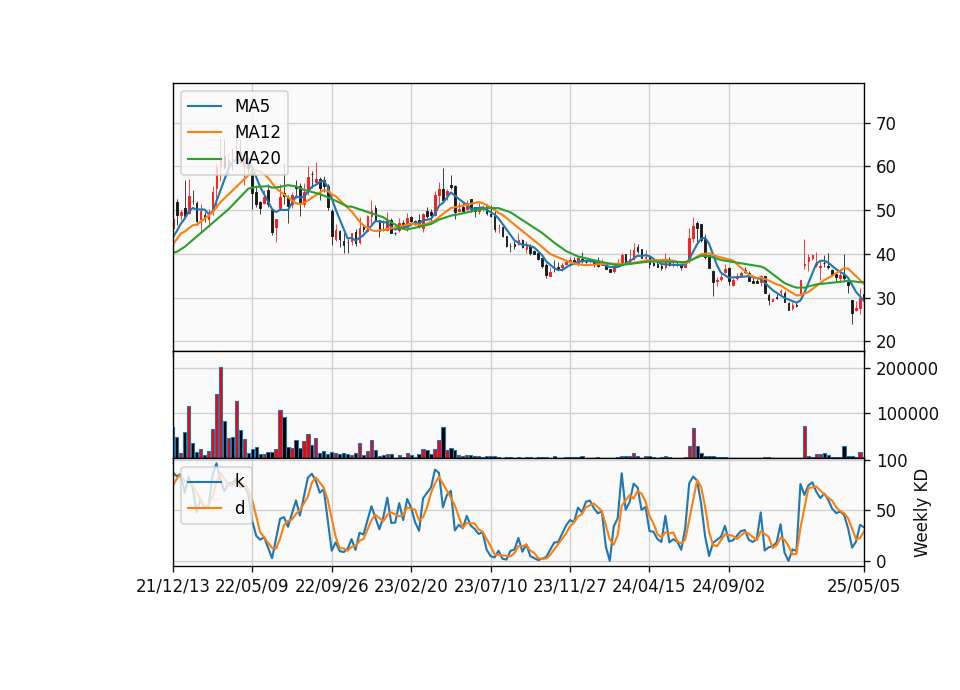Click the MA20 legend entry
The height and width of the screenshot is (690, 960).
coord(233,158)
